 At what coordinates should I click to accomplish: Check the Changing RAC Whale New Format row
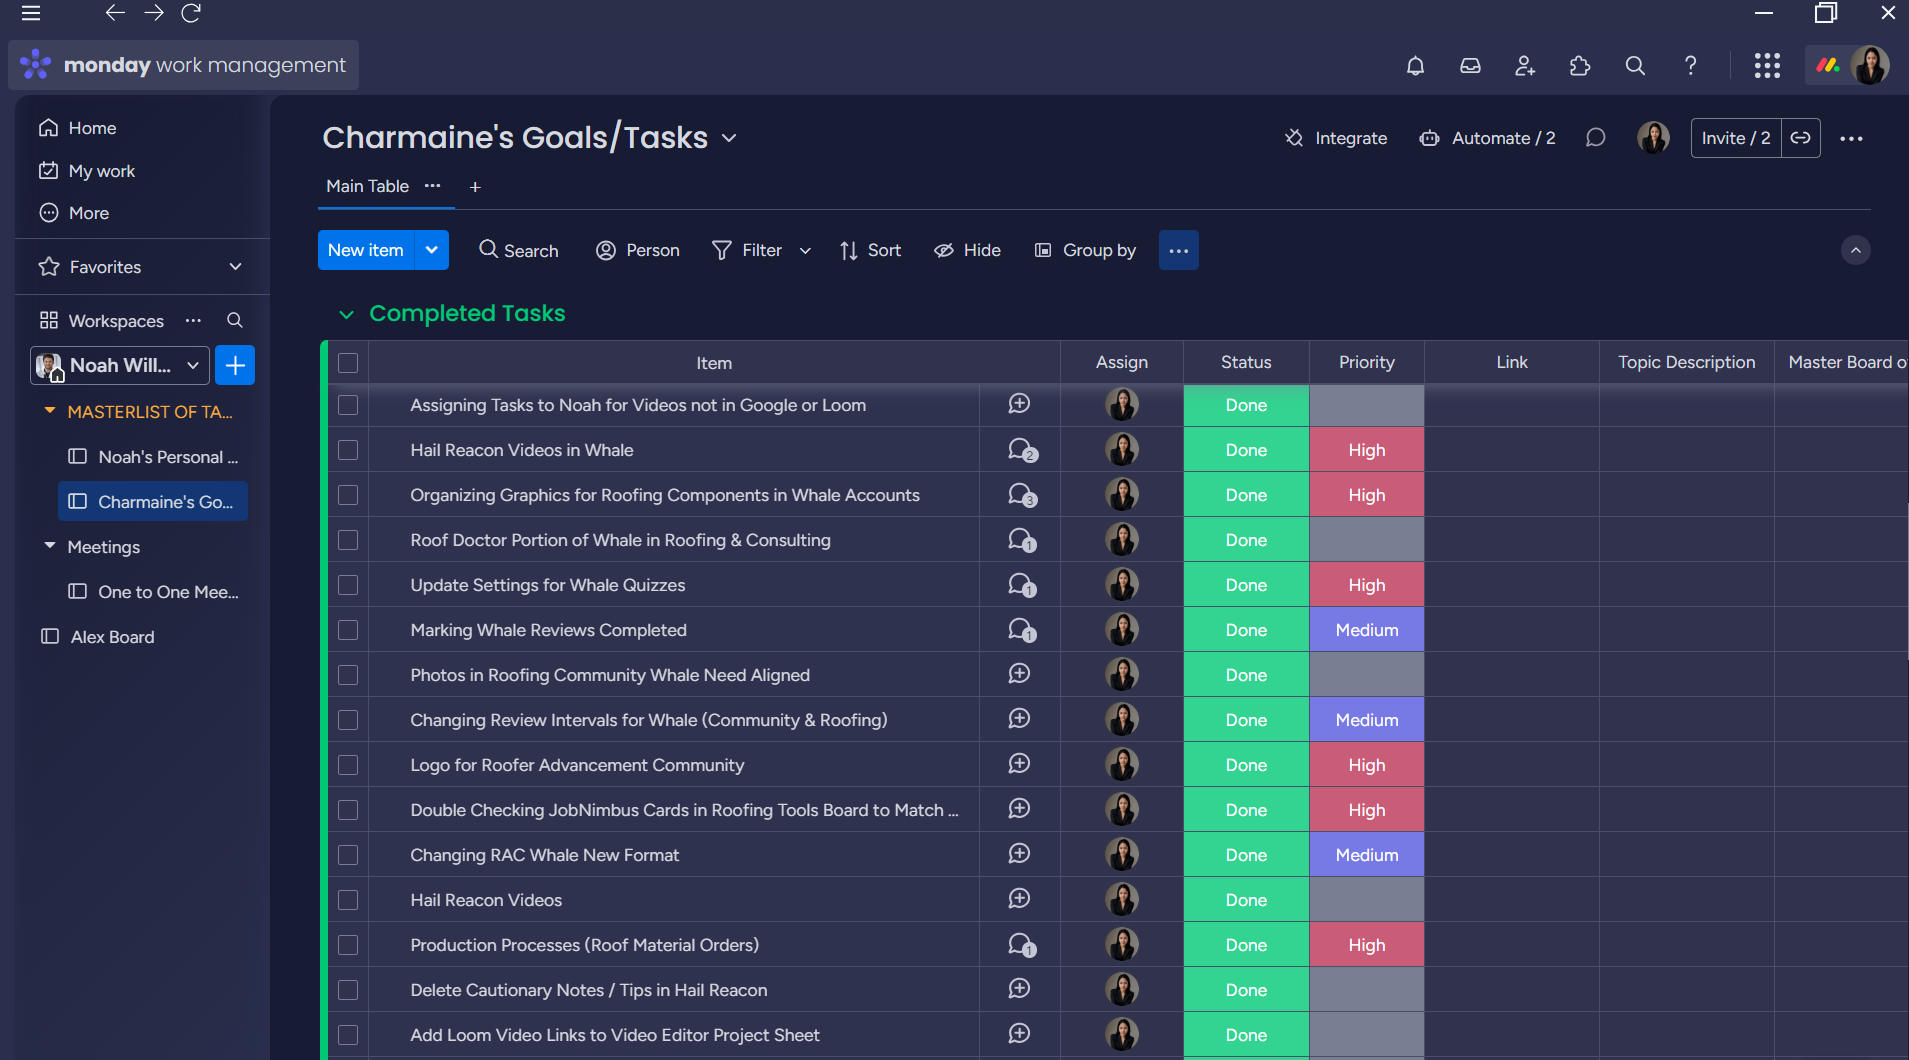[x=348, y=855]
